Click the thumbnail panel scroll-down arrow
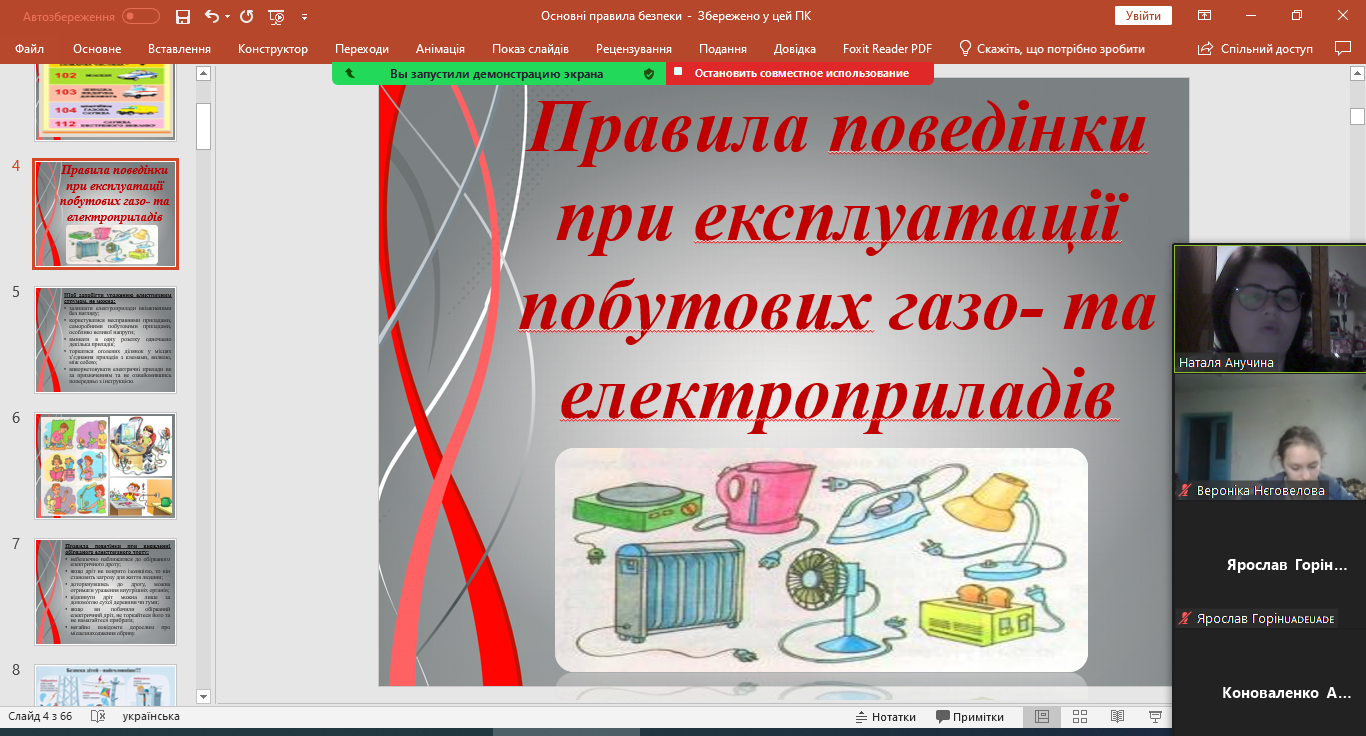 pyautogui.click(x=203, y=696)
